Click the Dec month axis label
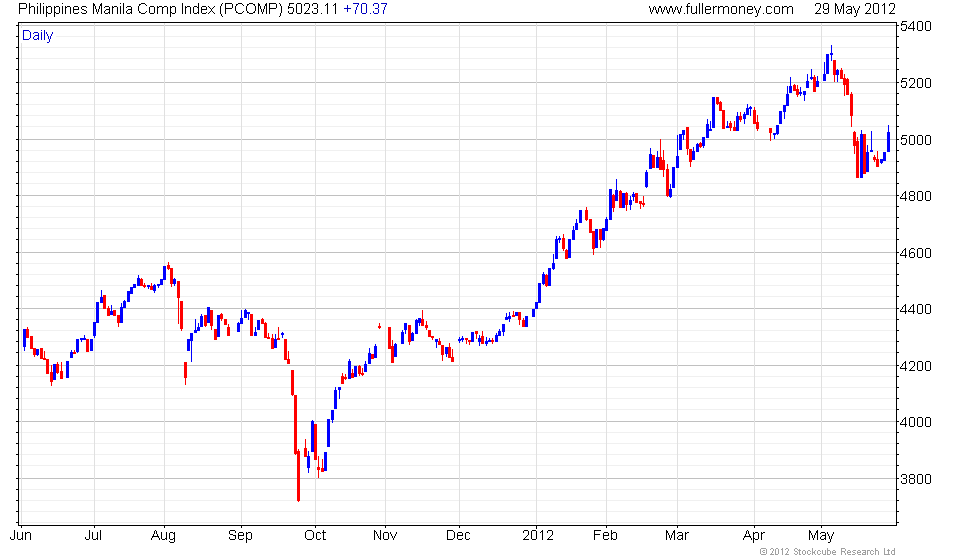Screen dimensions: 980x560 click(x=458, y=536)
